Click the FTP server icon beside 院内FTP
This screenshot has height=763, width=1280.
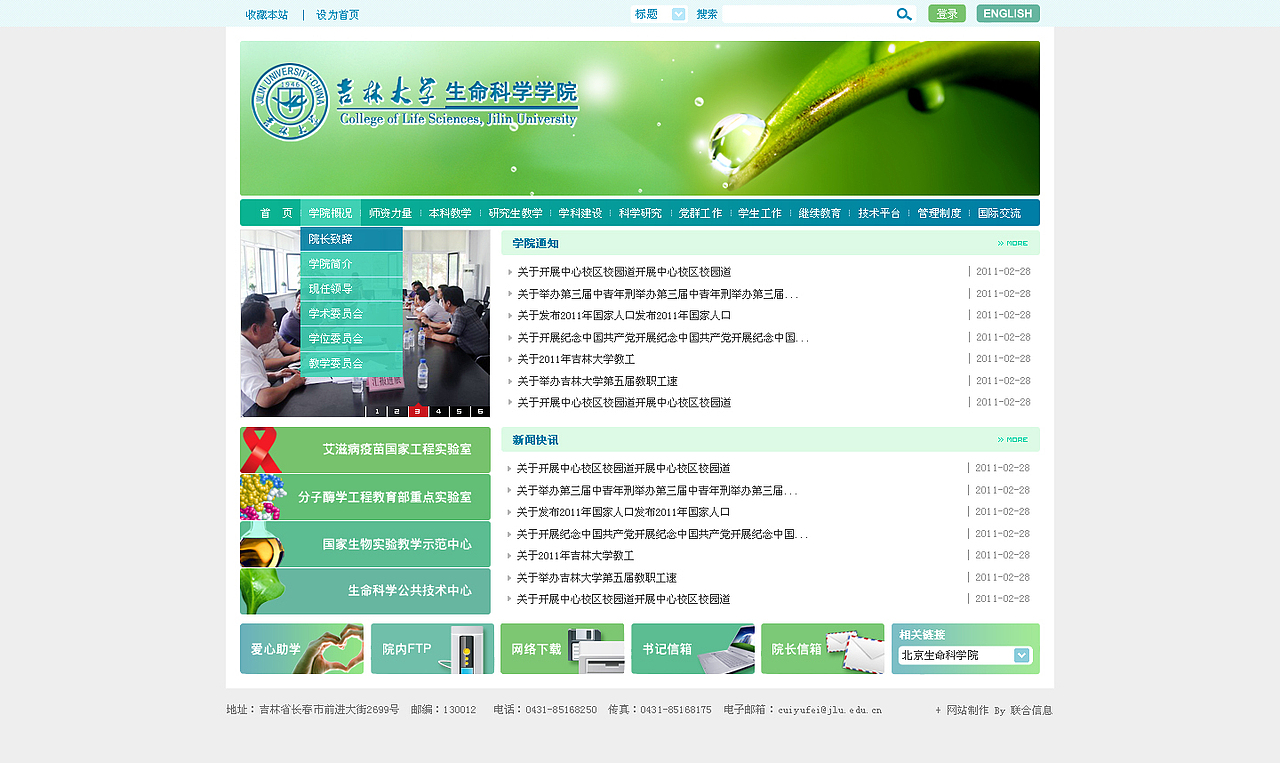[470, 648]
